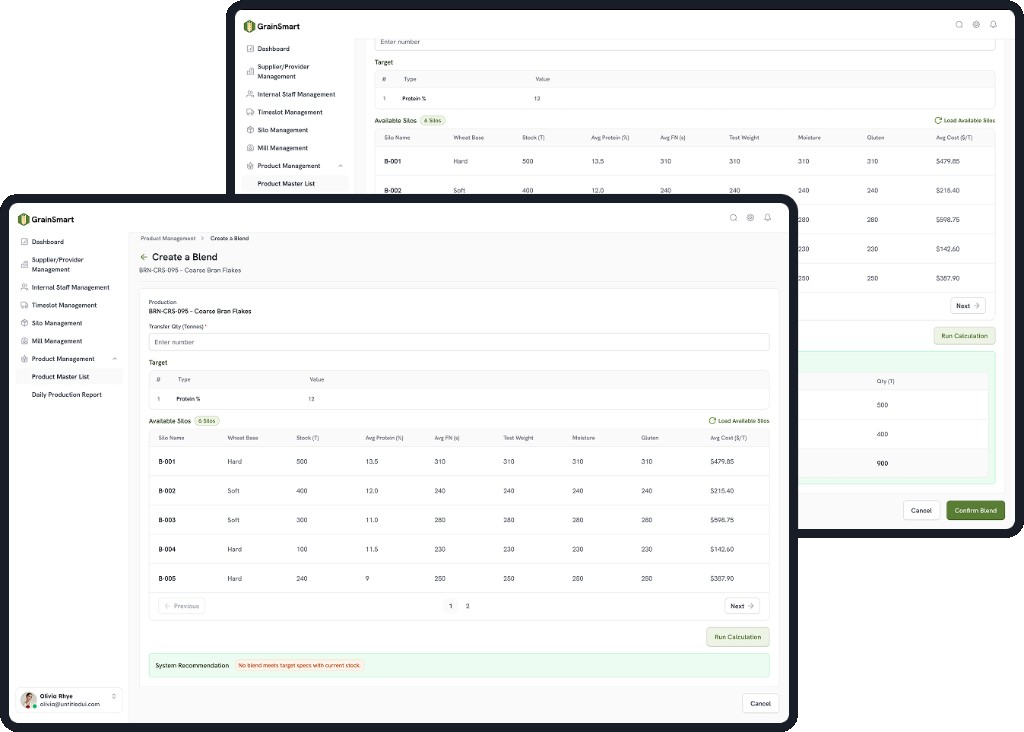The width and height of the screenshot is (1024, 732).
Task: Click Cancel at bottom of front window
Action: pos(760,703)
